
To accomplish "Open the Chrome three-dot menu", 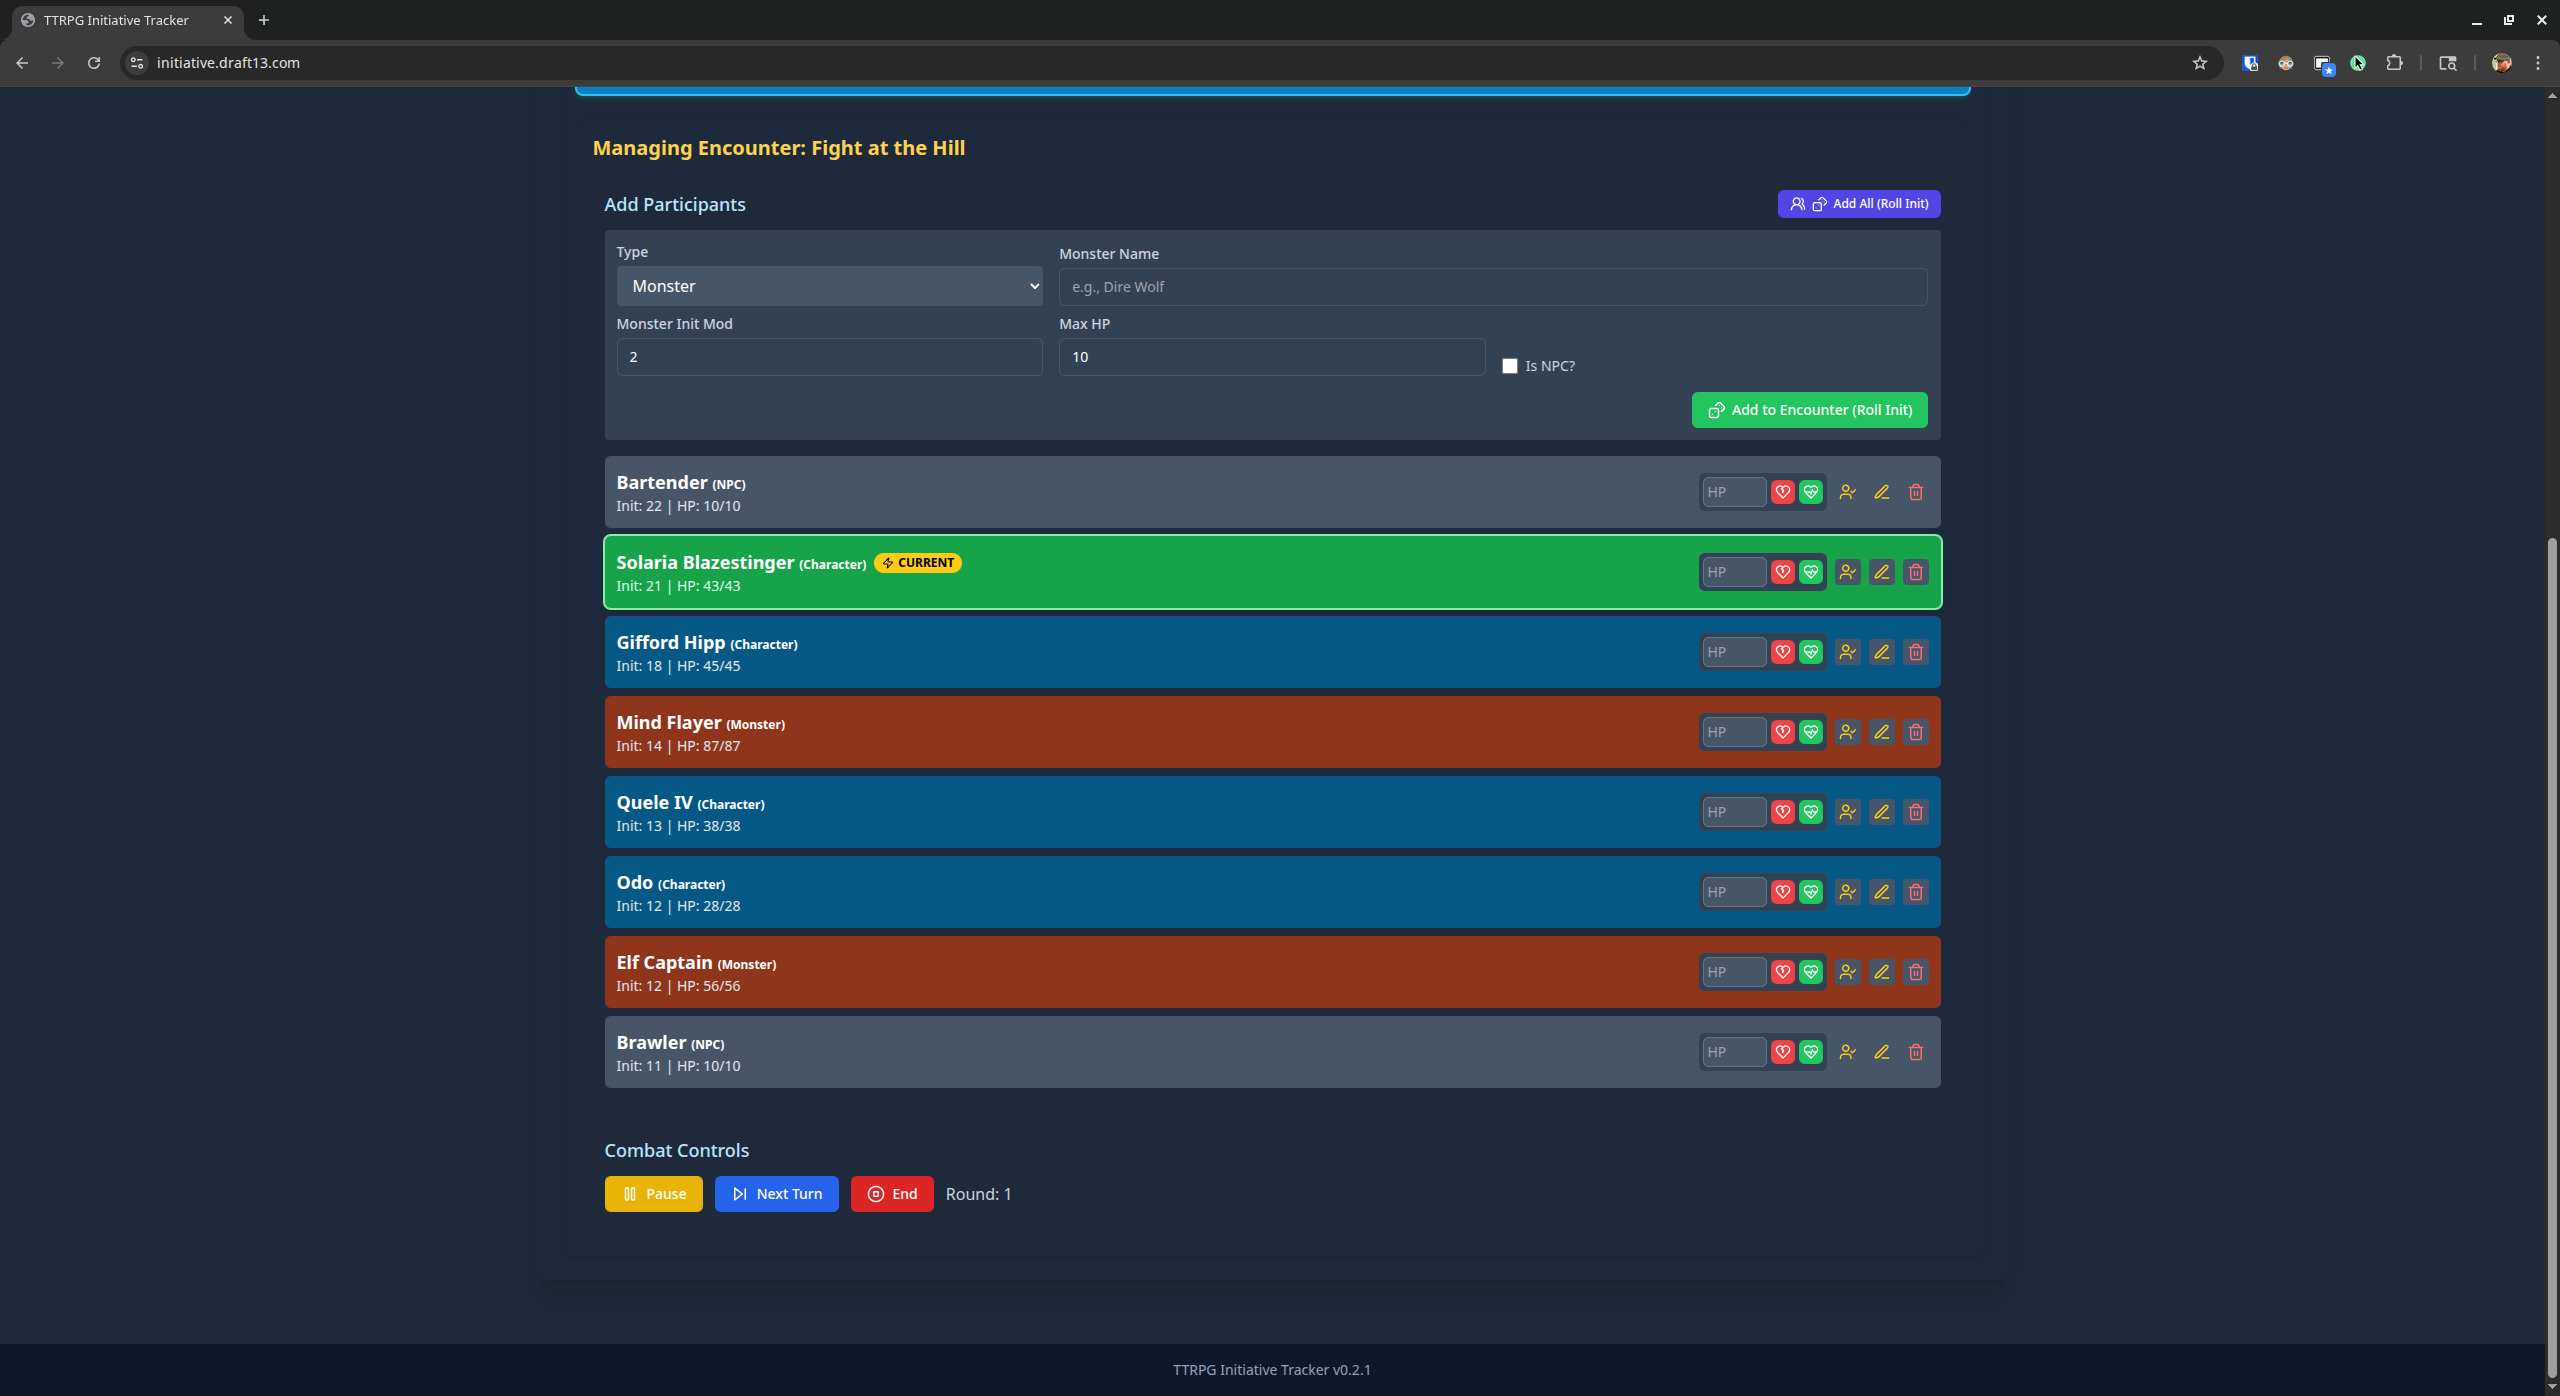I will pos(2537,63).
